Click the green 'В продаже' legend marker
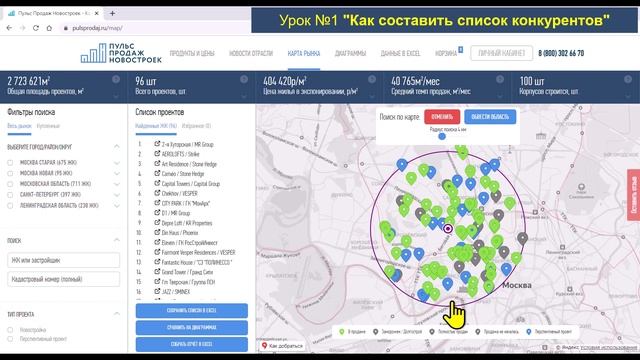This screenshot has height=360, width=640. 342,332
